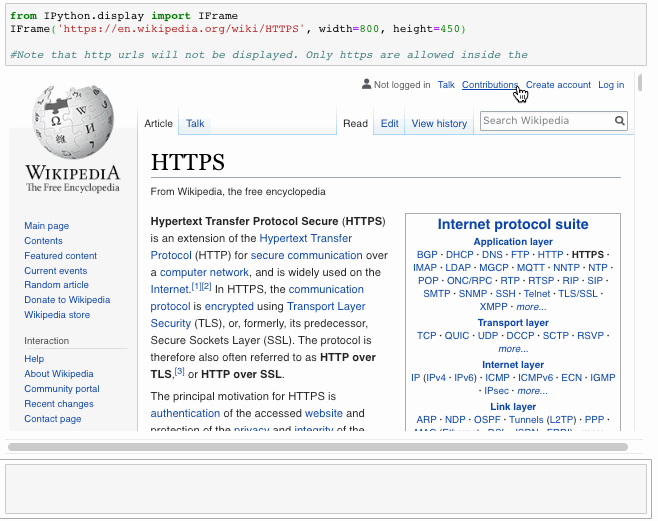This screenshot has height=521, width=658.
Task: Switch to the View history tab
Action: click(x=439, y=124)
